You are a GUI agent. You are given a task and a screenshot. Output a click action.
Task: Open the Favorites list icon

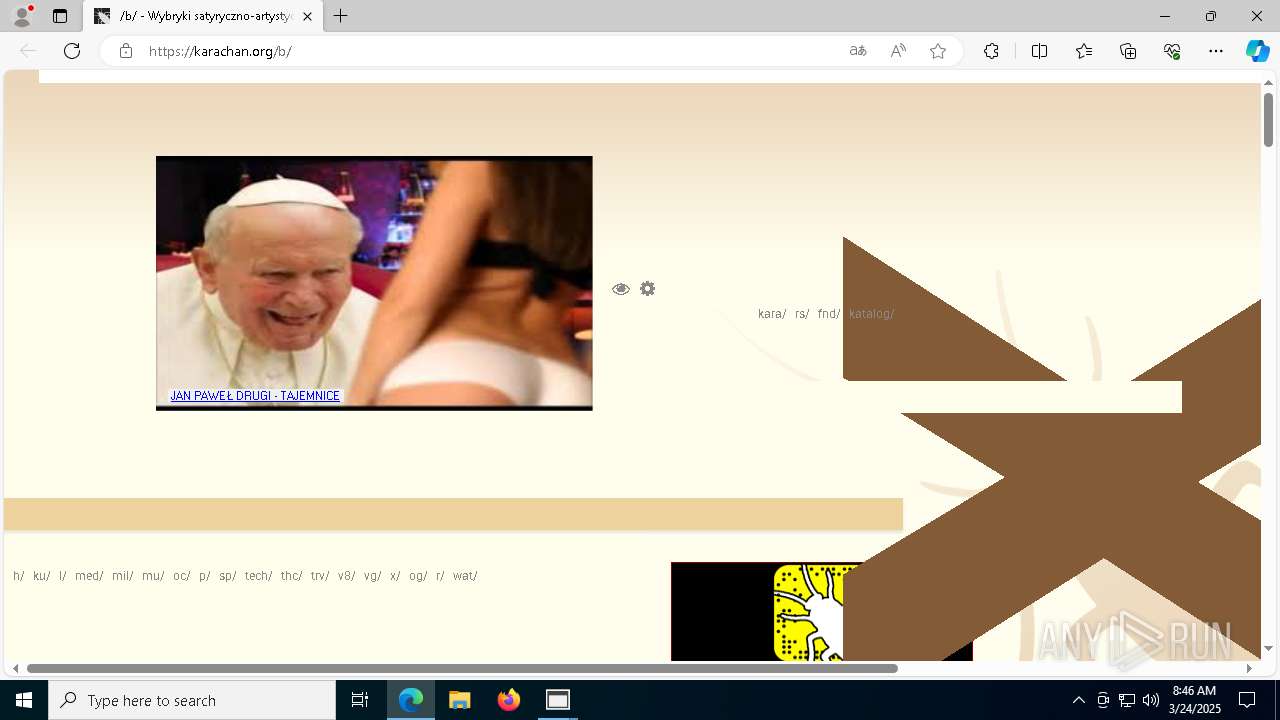click(1084, 51)
